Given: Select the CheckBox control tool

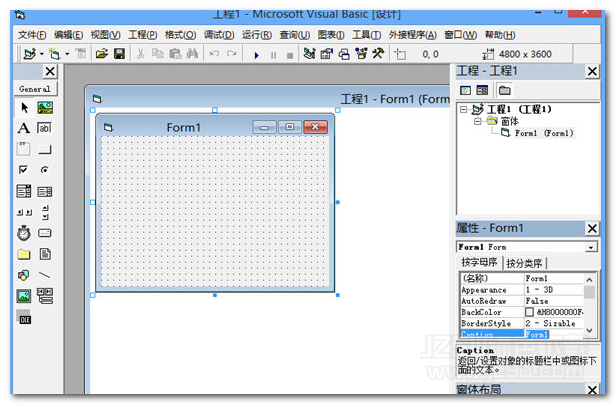Looking at the screenshot, I should [x=24, y=170].
